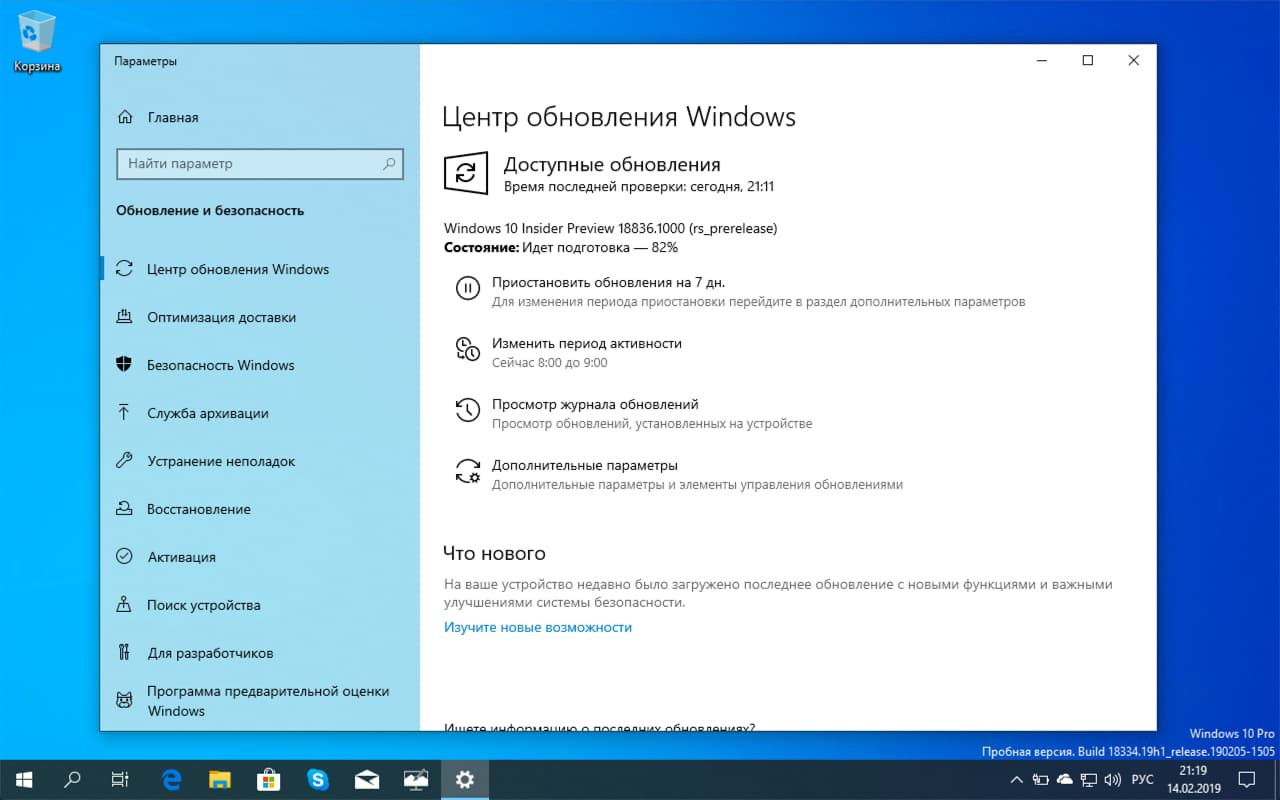The width and height of the screenshot is (1280, 800).
Task: Expand hidden icons in the system tray
Action: 1016,779
